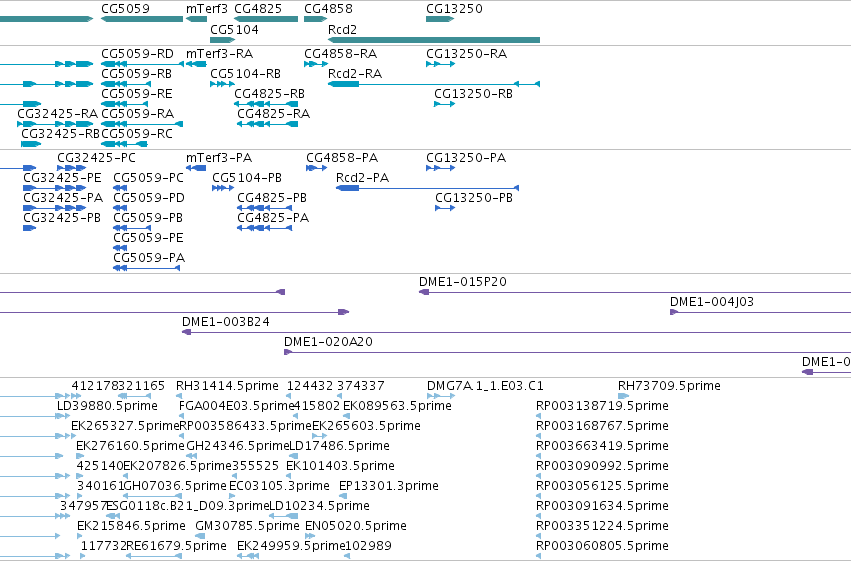851x561 pixels.
Task: Select the CG5059 gene bar
Action: point(142,19)
